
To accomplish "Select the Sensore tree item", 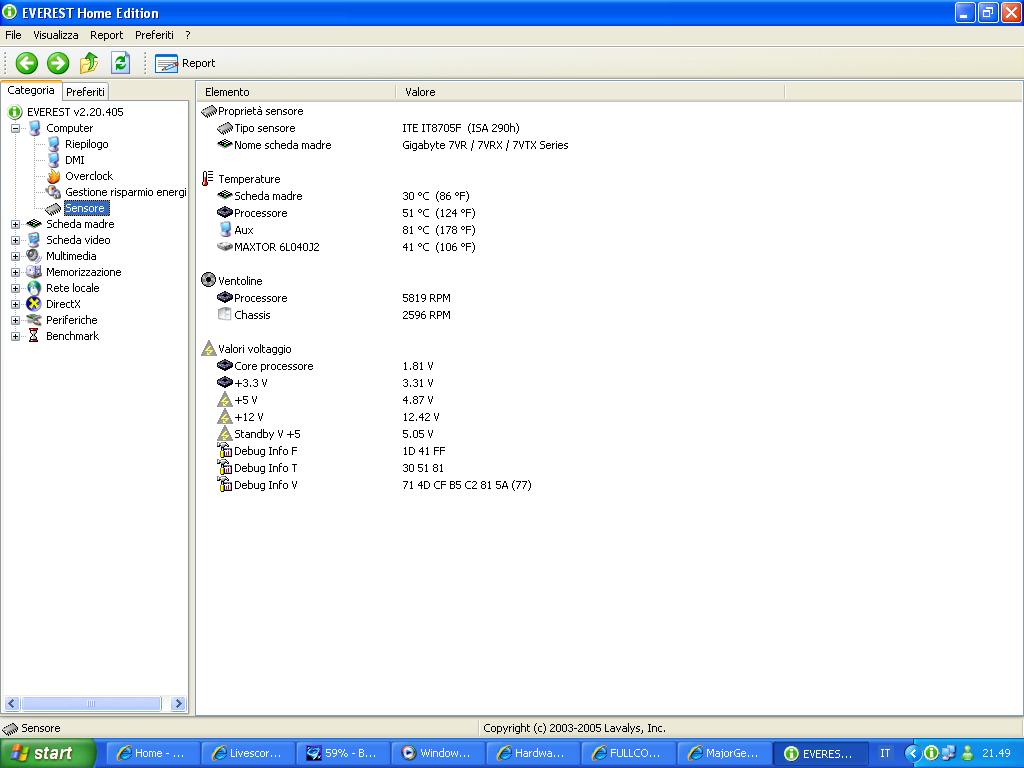I will [84, 208].
